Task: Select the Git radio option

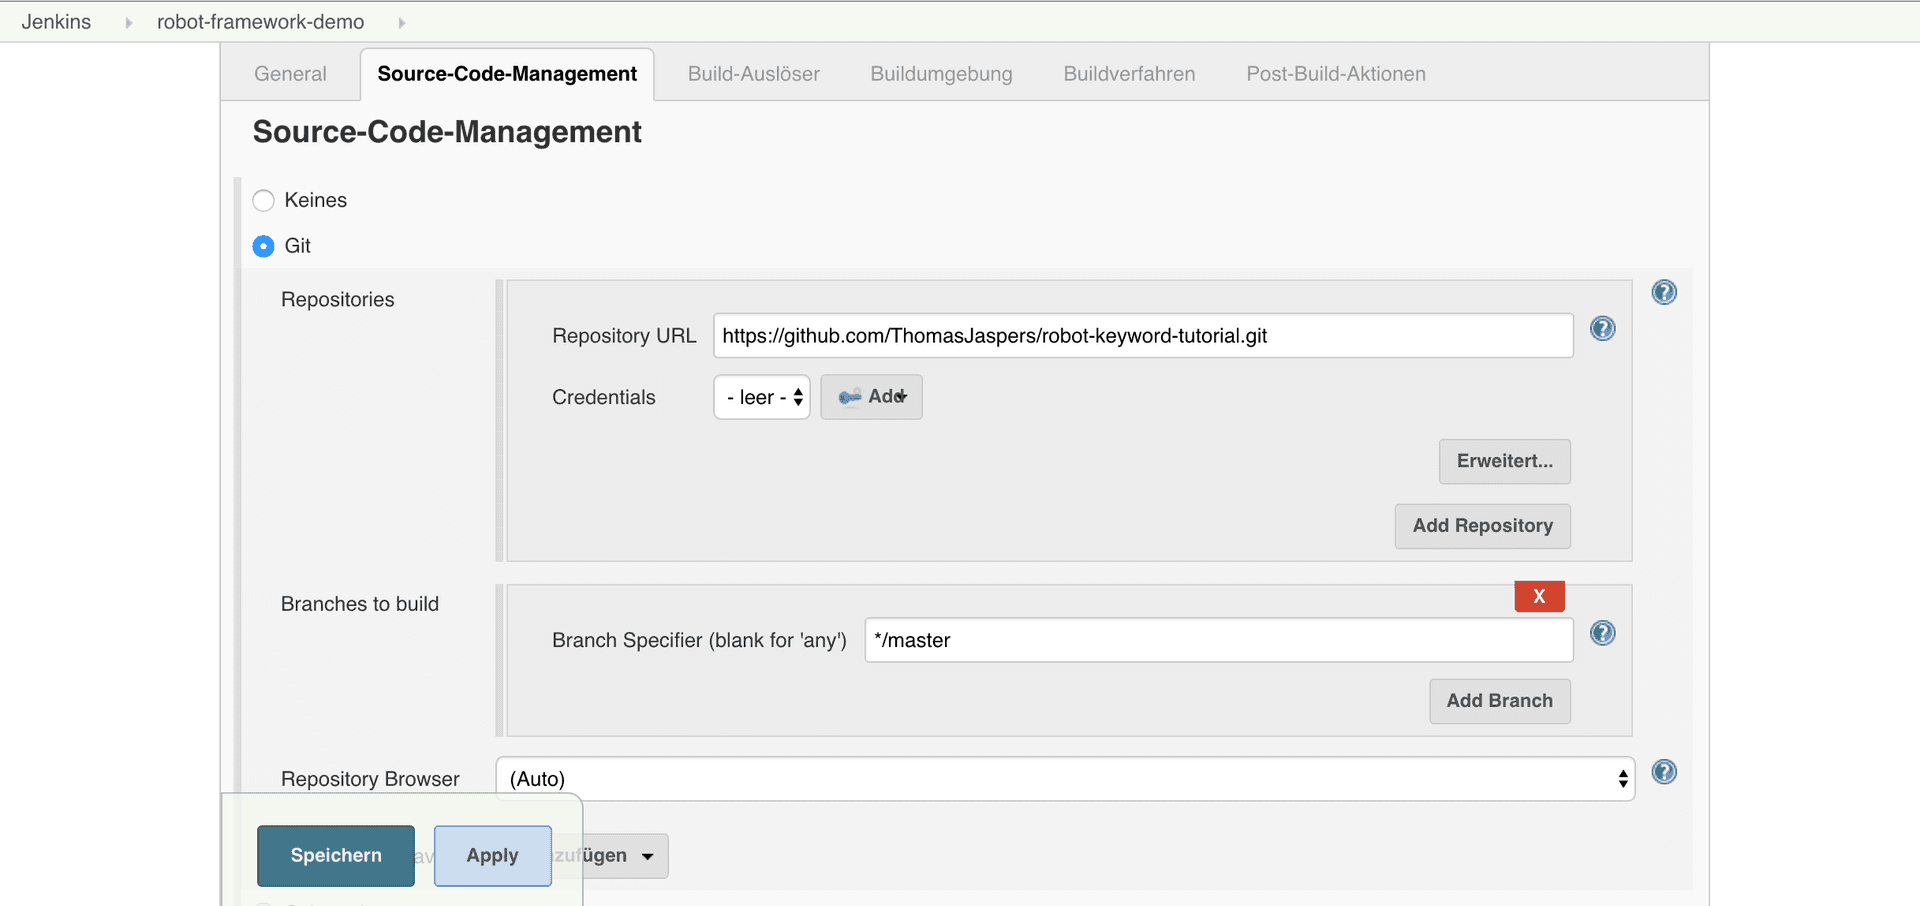Action: [264, 246]
